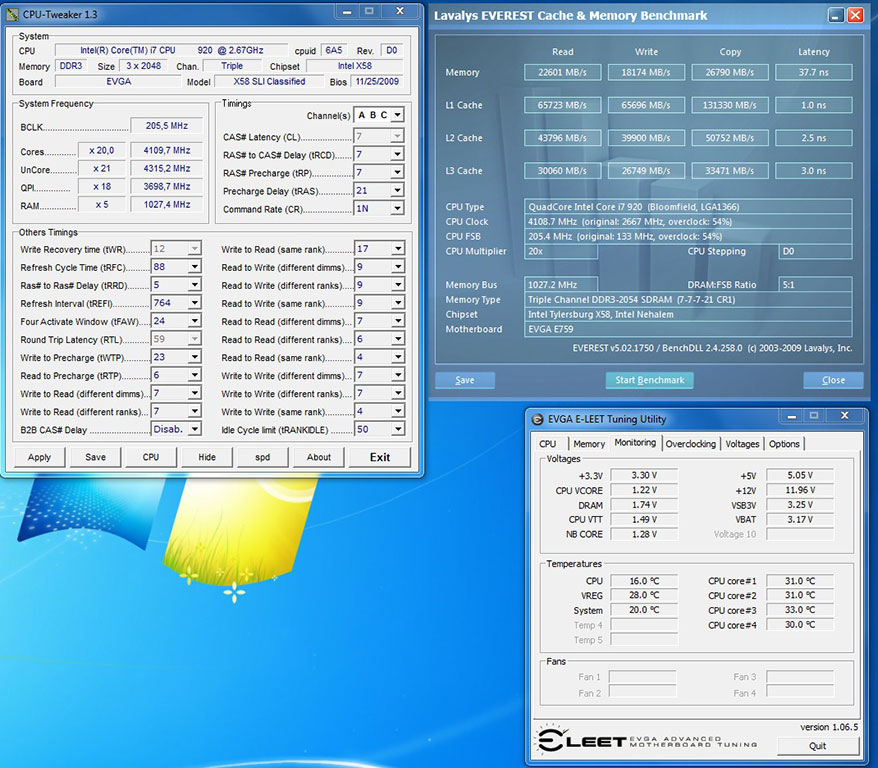Open Read to Write (different dimms) dropdown
Image resolution: width=878 pixels, height=768 pixels.
point(398,267)
